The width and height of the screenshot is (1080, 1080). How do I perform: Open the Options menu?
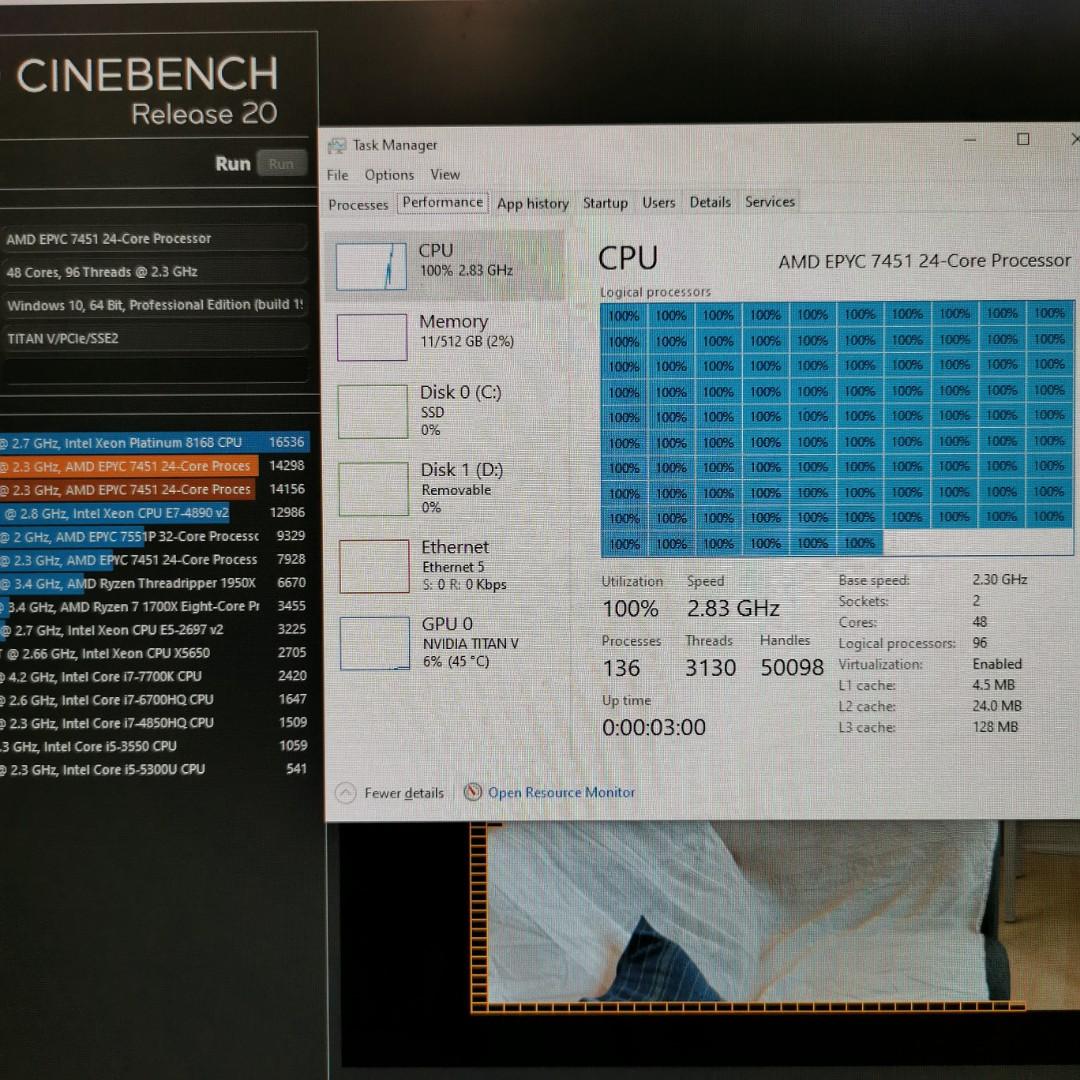(x=389, y=174)
